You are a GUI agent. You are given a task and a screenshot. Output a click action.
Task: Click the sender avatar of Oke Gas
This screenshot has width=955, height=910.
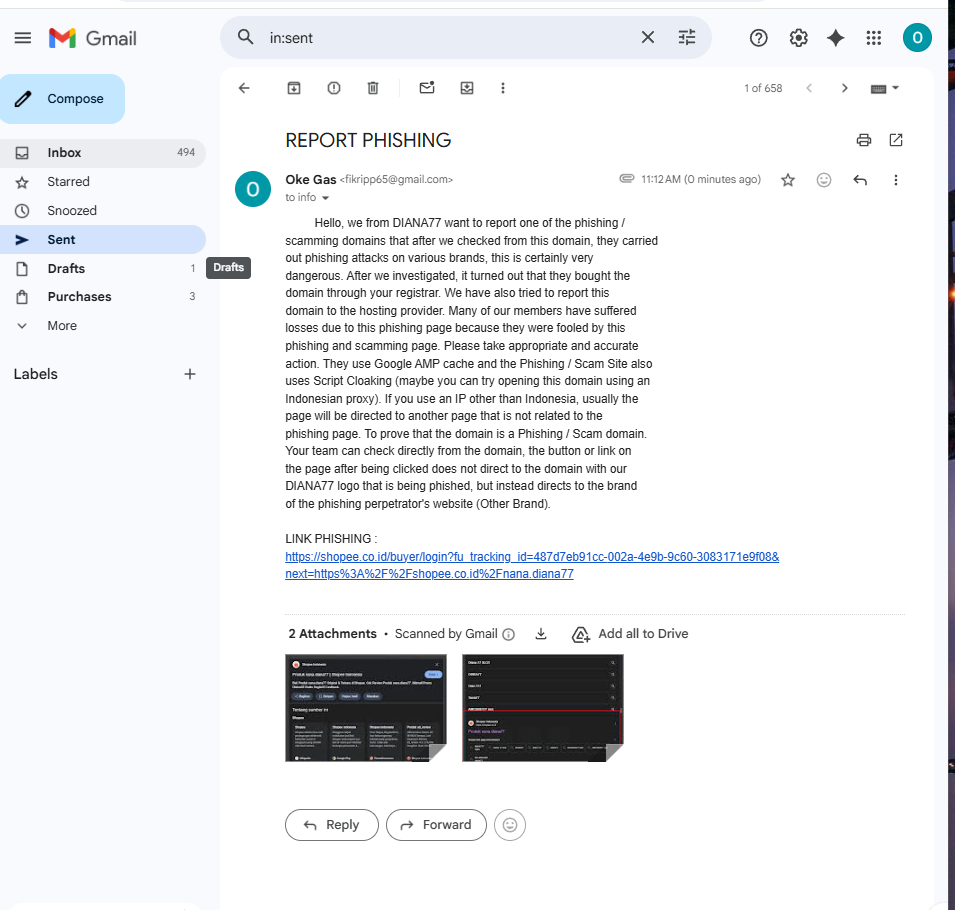253,189
